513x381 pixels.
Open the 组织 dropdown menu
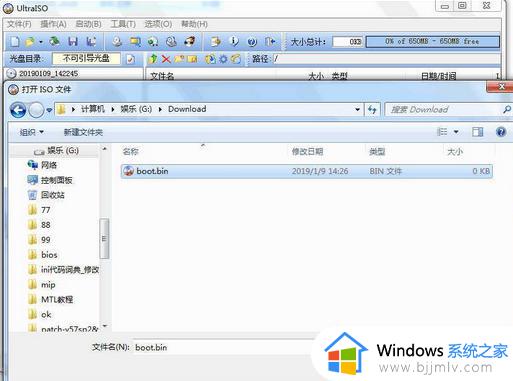[31, 132]
